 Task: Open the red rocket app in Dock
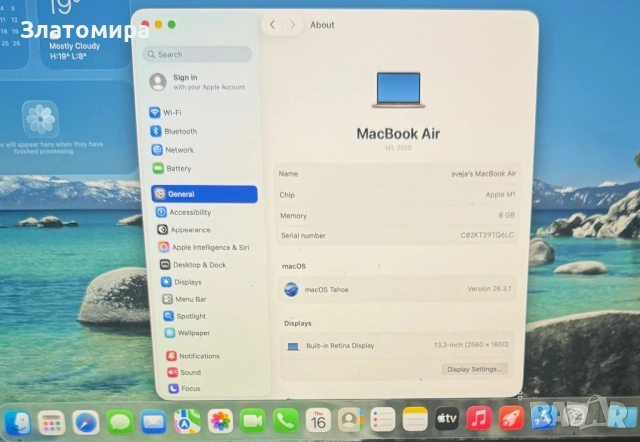pyautogui.click(x=511, y=418)
